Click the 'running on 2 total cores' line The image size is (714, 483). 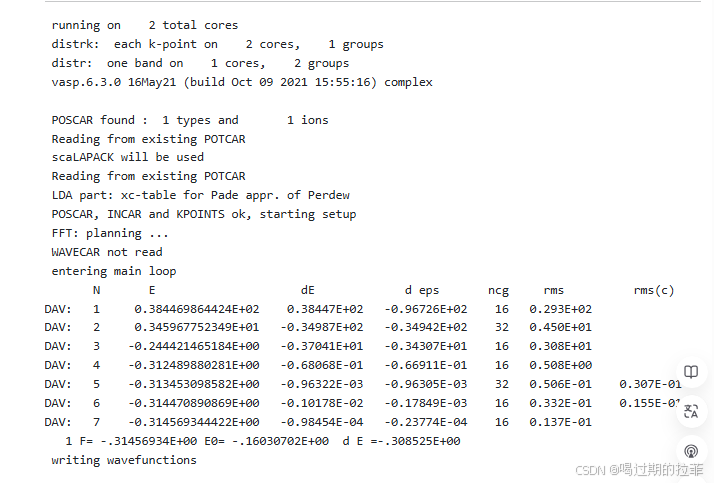[x=145, y=25]
